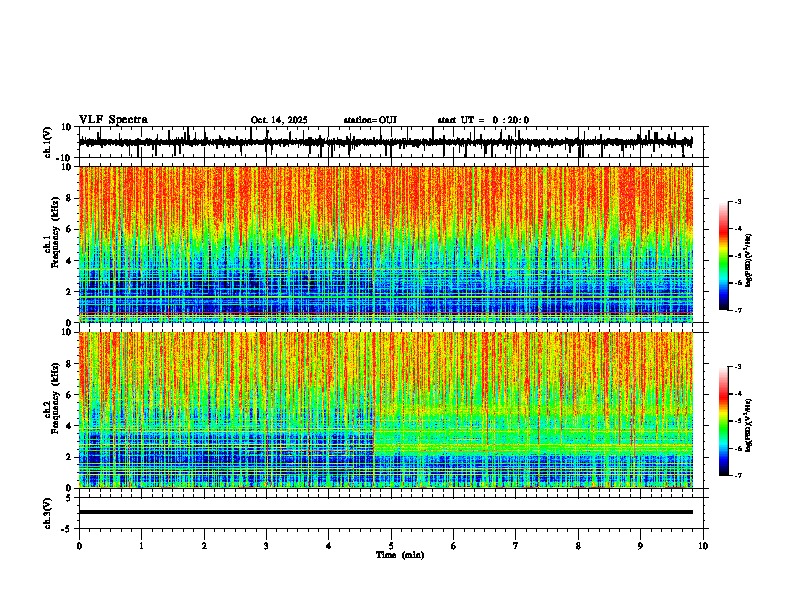
Task: Click the "ch.3(V)" axis label
Action: (x=48, y=513)
